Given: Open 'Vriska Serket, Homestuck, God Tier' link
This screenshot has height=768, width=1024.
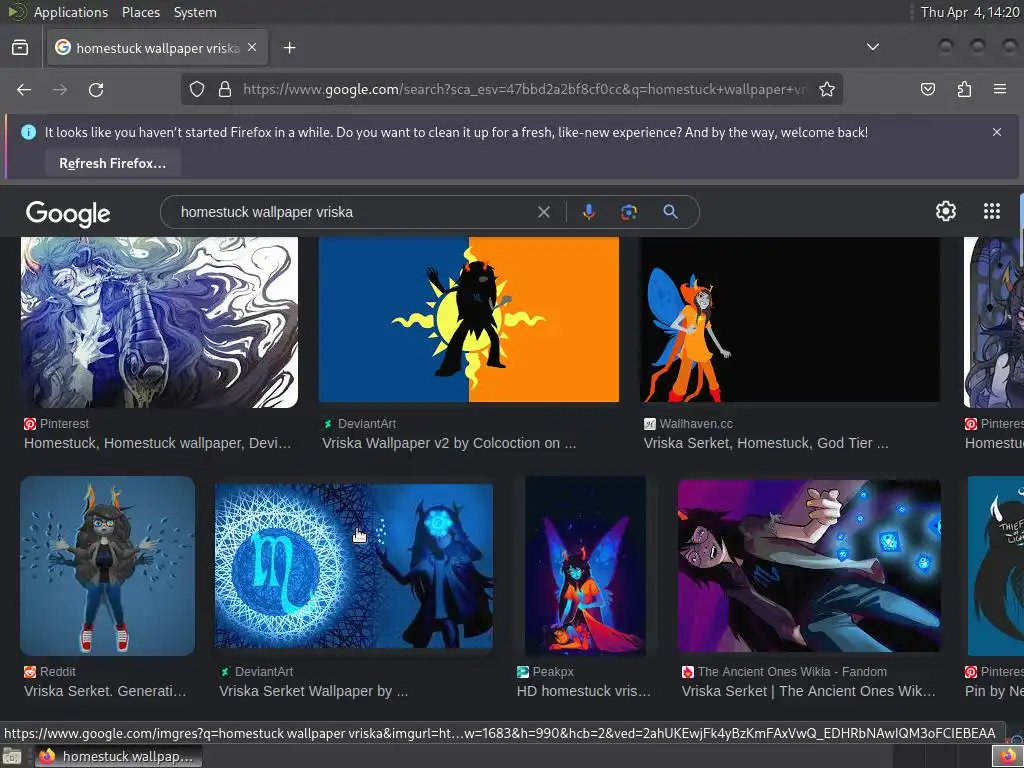Looking at the screenshot, I should pyautogui.click(x=766, y=443).
